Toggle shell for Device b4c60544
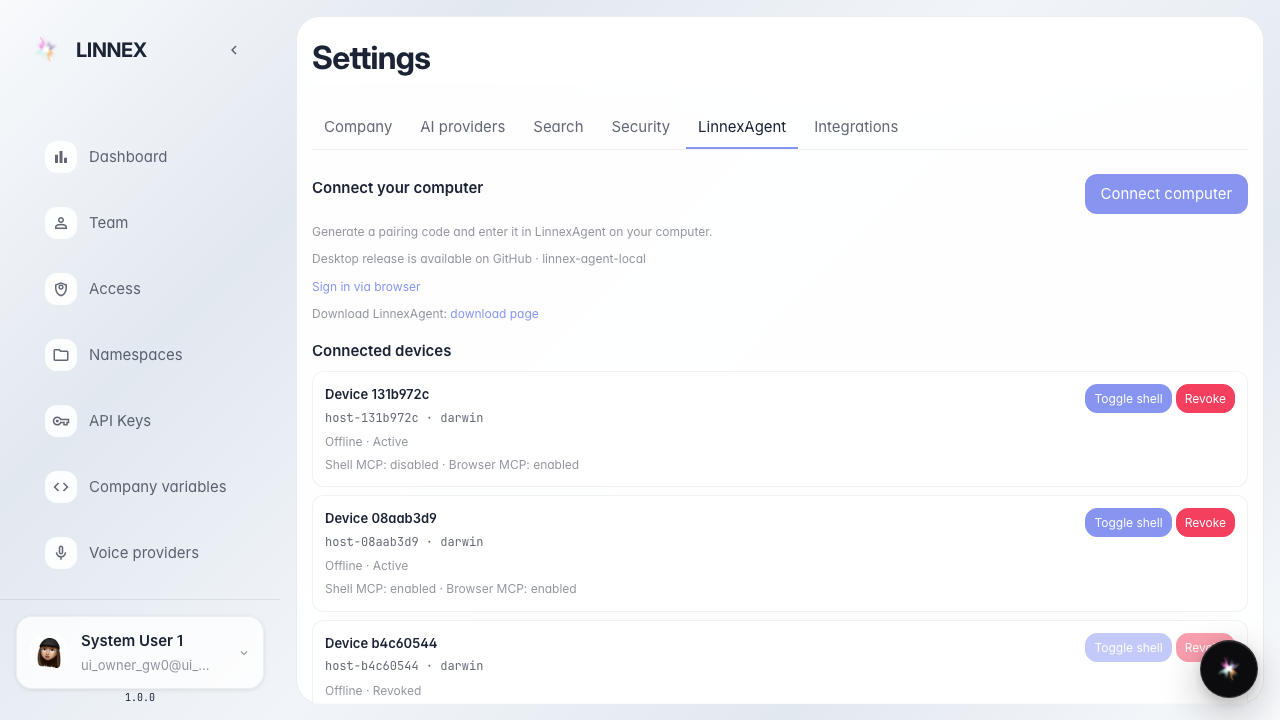The height and width of the screenshot is (720, 1280). coord(1128,648)
